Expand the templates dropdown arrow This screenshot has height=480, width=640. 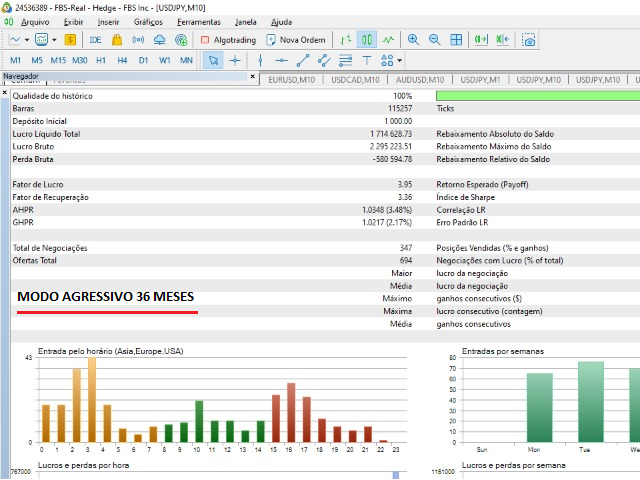[x=54, y=40]
